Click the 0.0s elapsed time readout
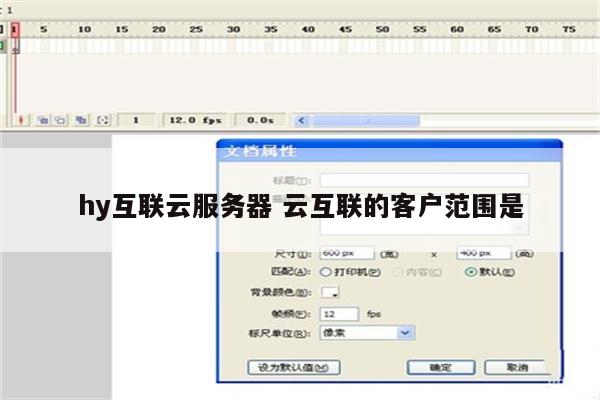 [260, 120]
